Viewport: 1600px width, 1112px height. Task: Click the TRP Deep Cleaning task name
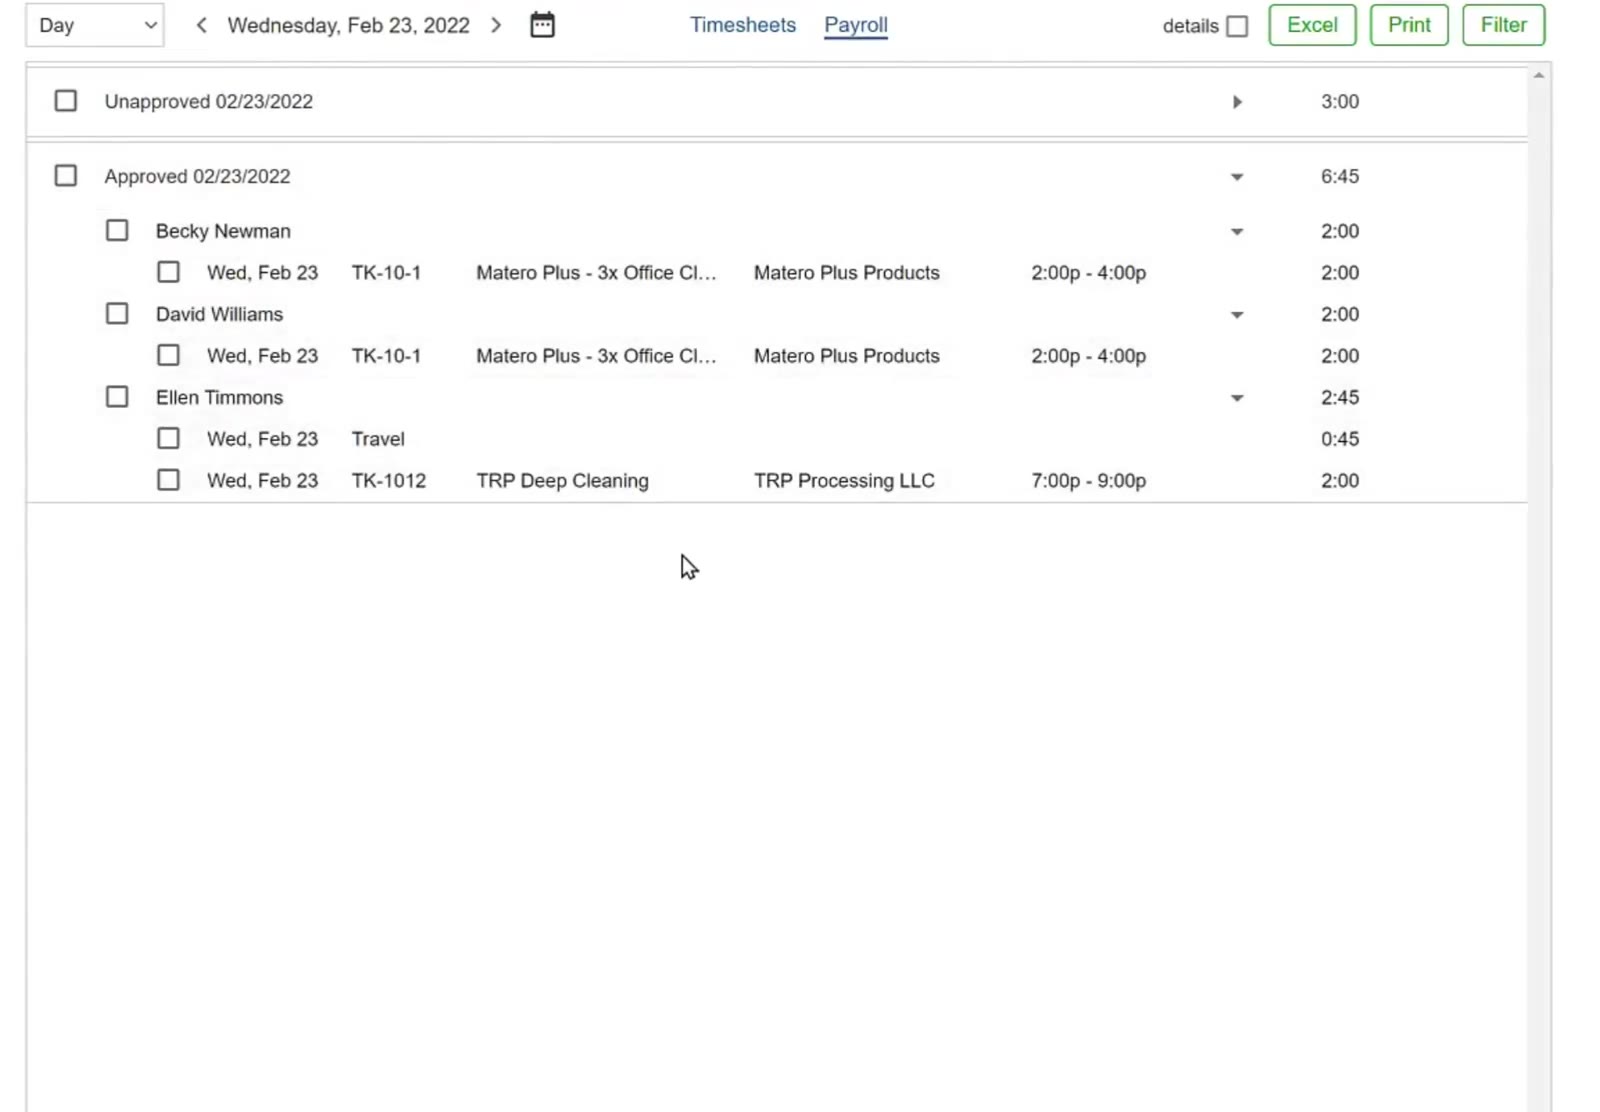click(x=562, y=481)
